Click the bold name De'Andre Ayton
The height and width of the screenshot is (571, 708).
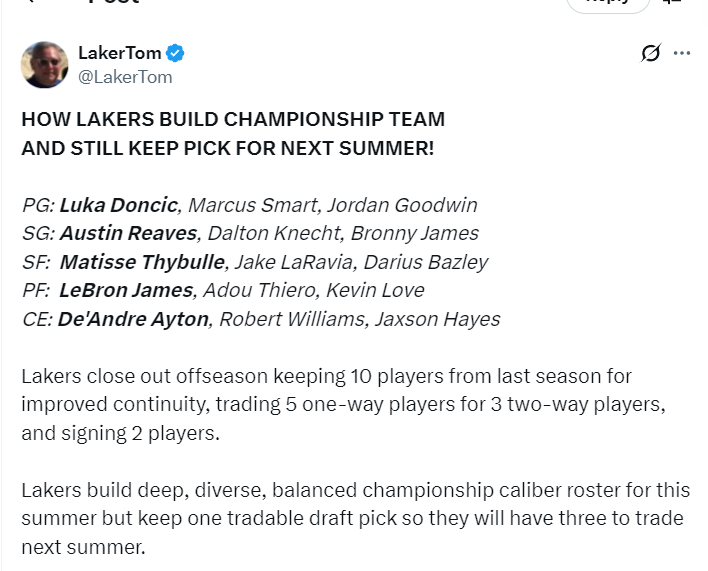coord(133,319)
